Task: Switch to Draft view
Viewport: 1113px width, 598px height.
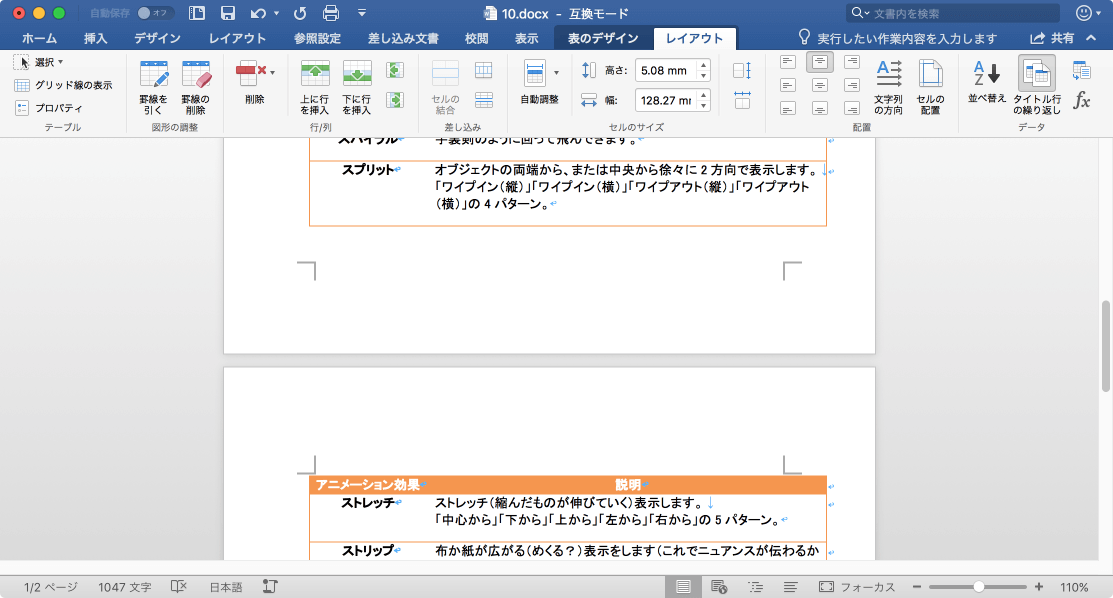Action: [x=790, y=587]
